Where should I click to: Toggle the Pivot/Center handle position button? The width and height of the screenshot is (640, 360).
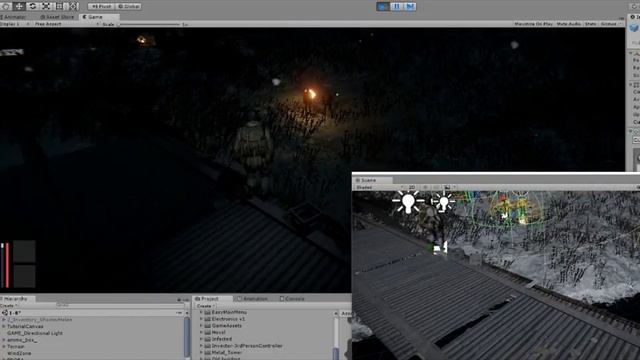pos(101,7)
